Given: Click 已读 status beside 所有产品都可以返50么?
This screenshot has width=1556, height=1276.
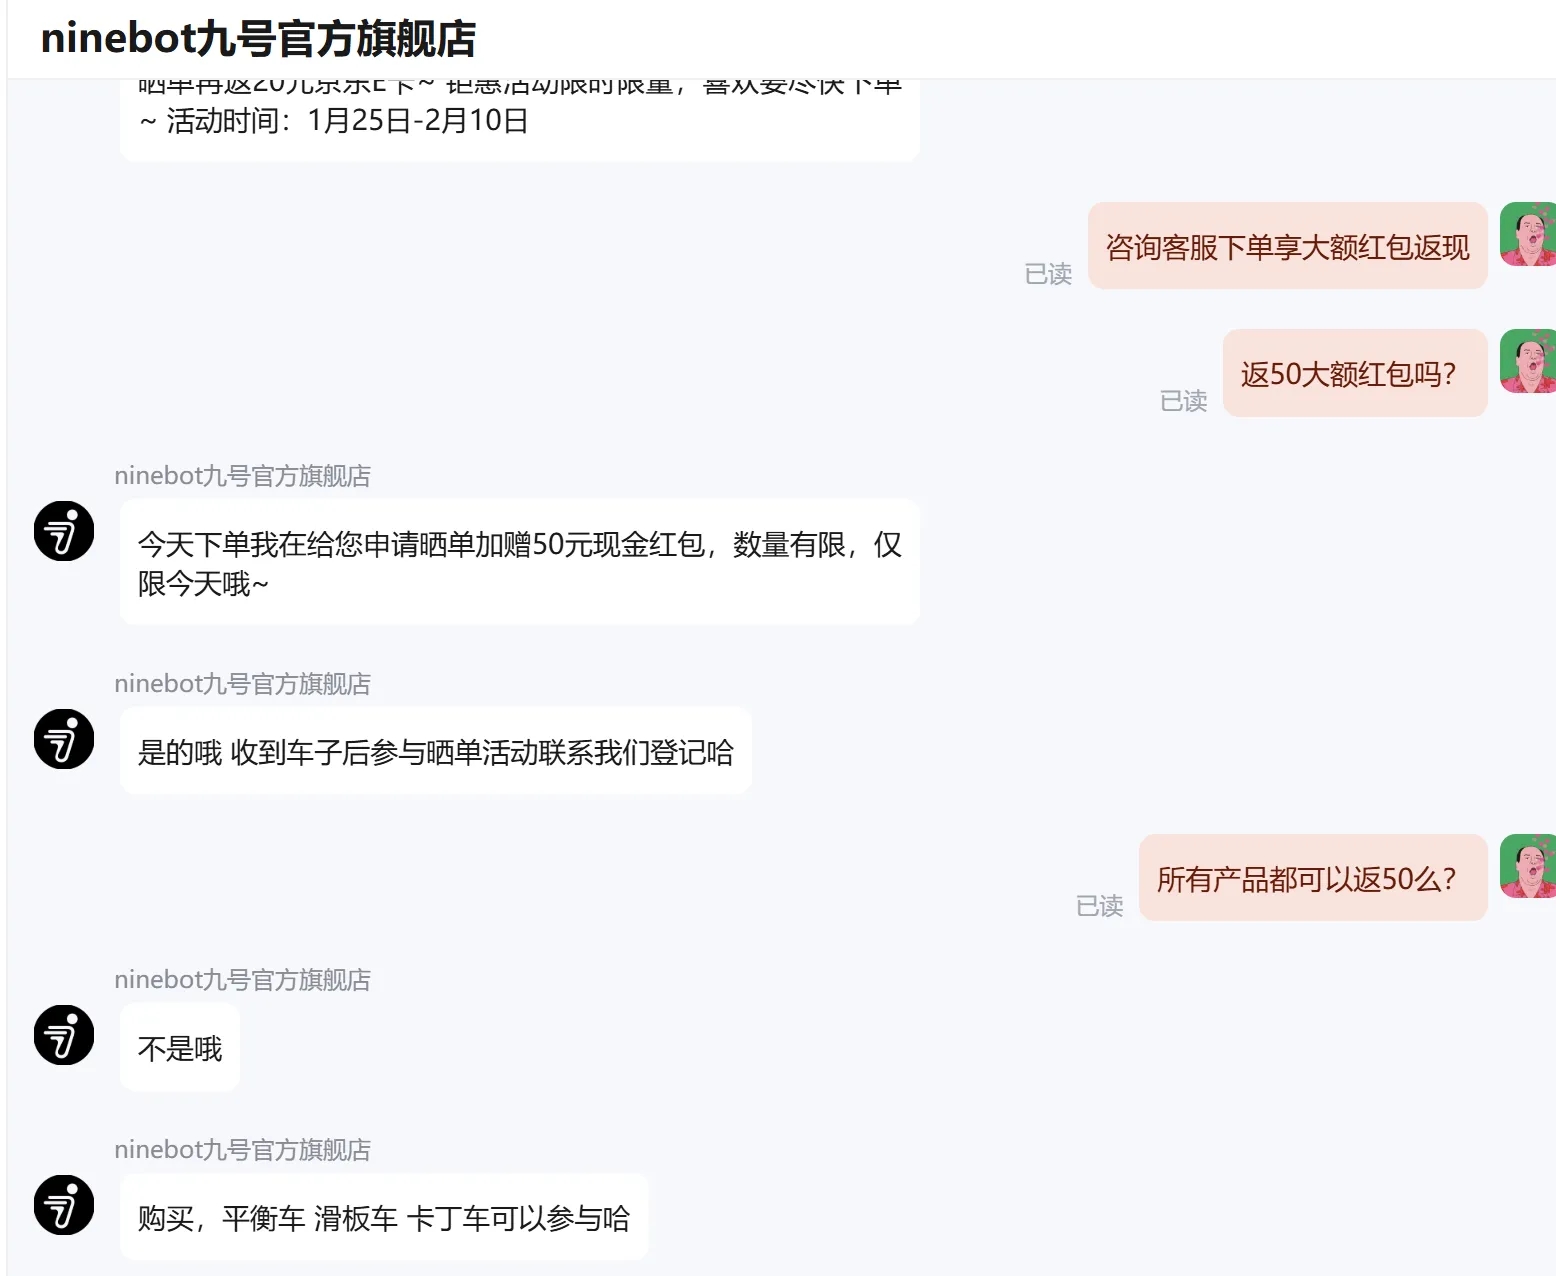Looking at the screenshot, I should point(1099,905).
